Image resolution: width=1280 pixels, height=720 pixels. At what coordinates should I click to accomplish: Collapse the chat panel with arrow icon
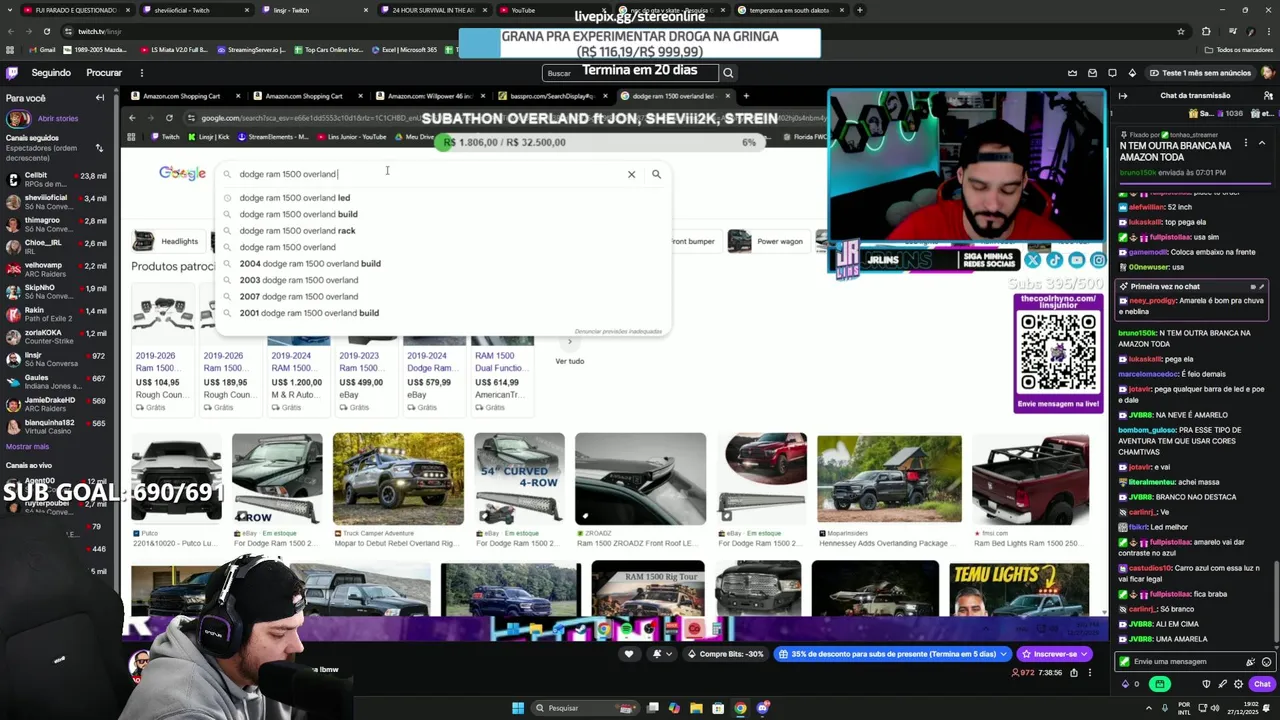[1123, 96]
